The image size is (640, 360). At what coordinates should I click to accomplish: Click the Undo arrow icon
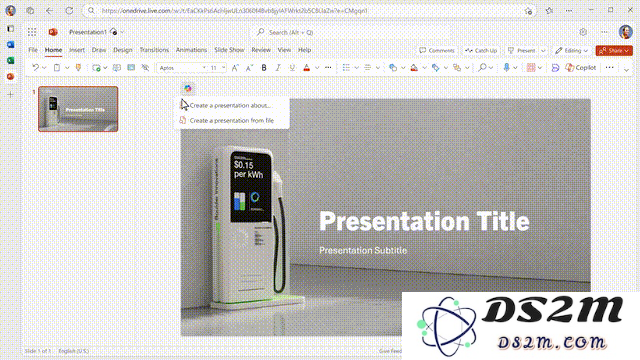(36, 68)
